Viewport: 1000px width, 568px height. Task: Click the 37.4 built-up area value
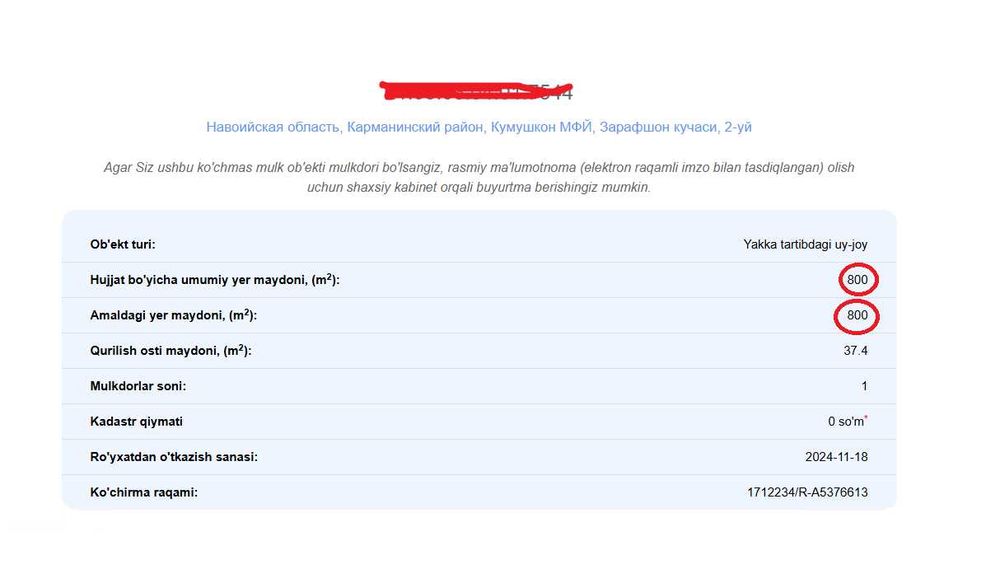click(x=856, y=351)
